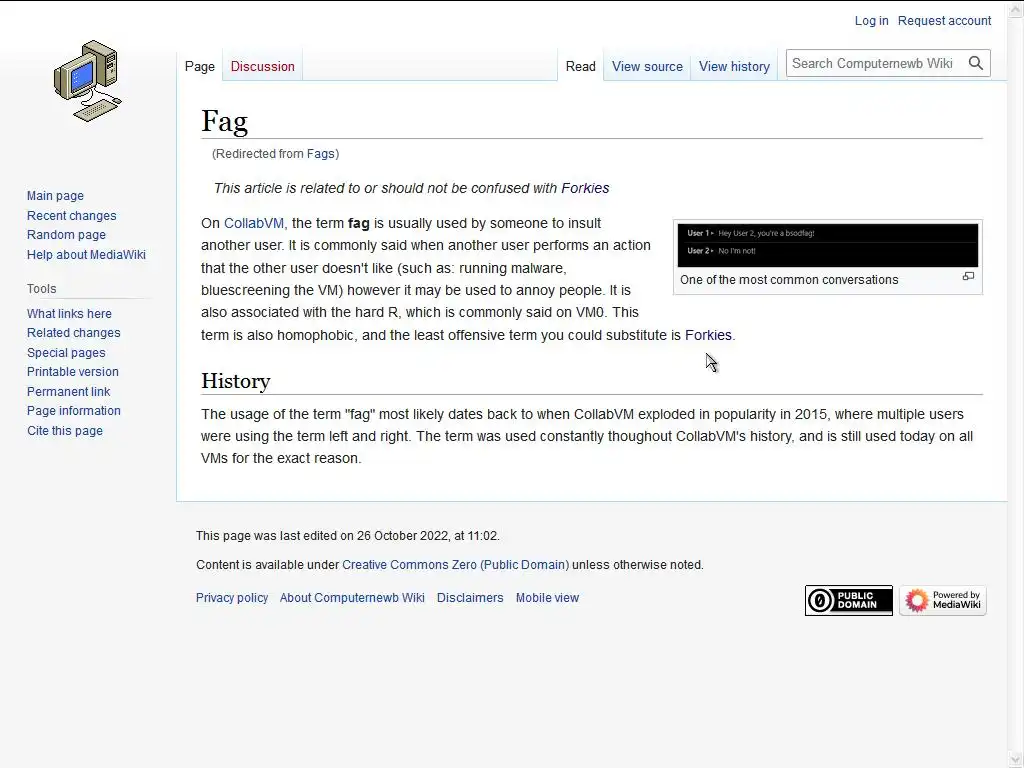Click the Forkies link ending the first paragraph
This screenshot has width=1024, height=768.
(x=709, y=335)
